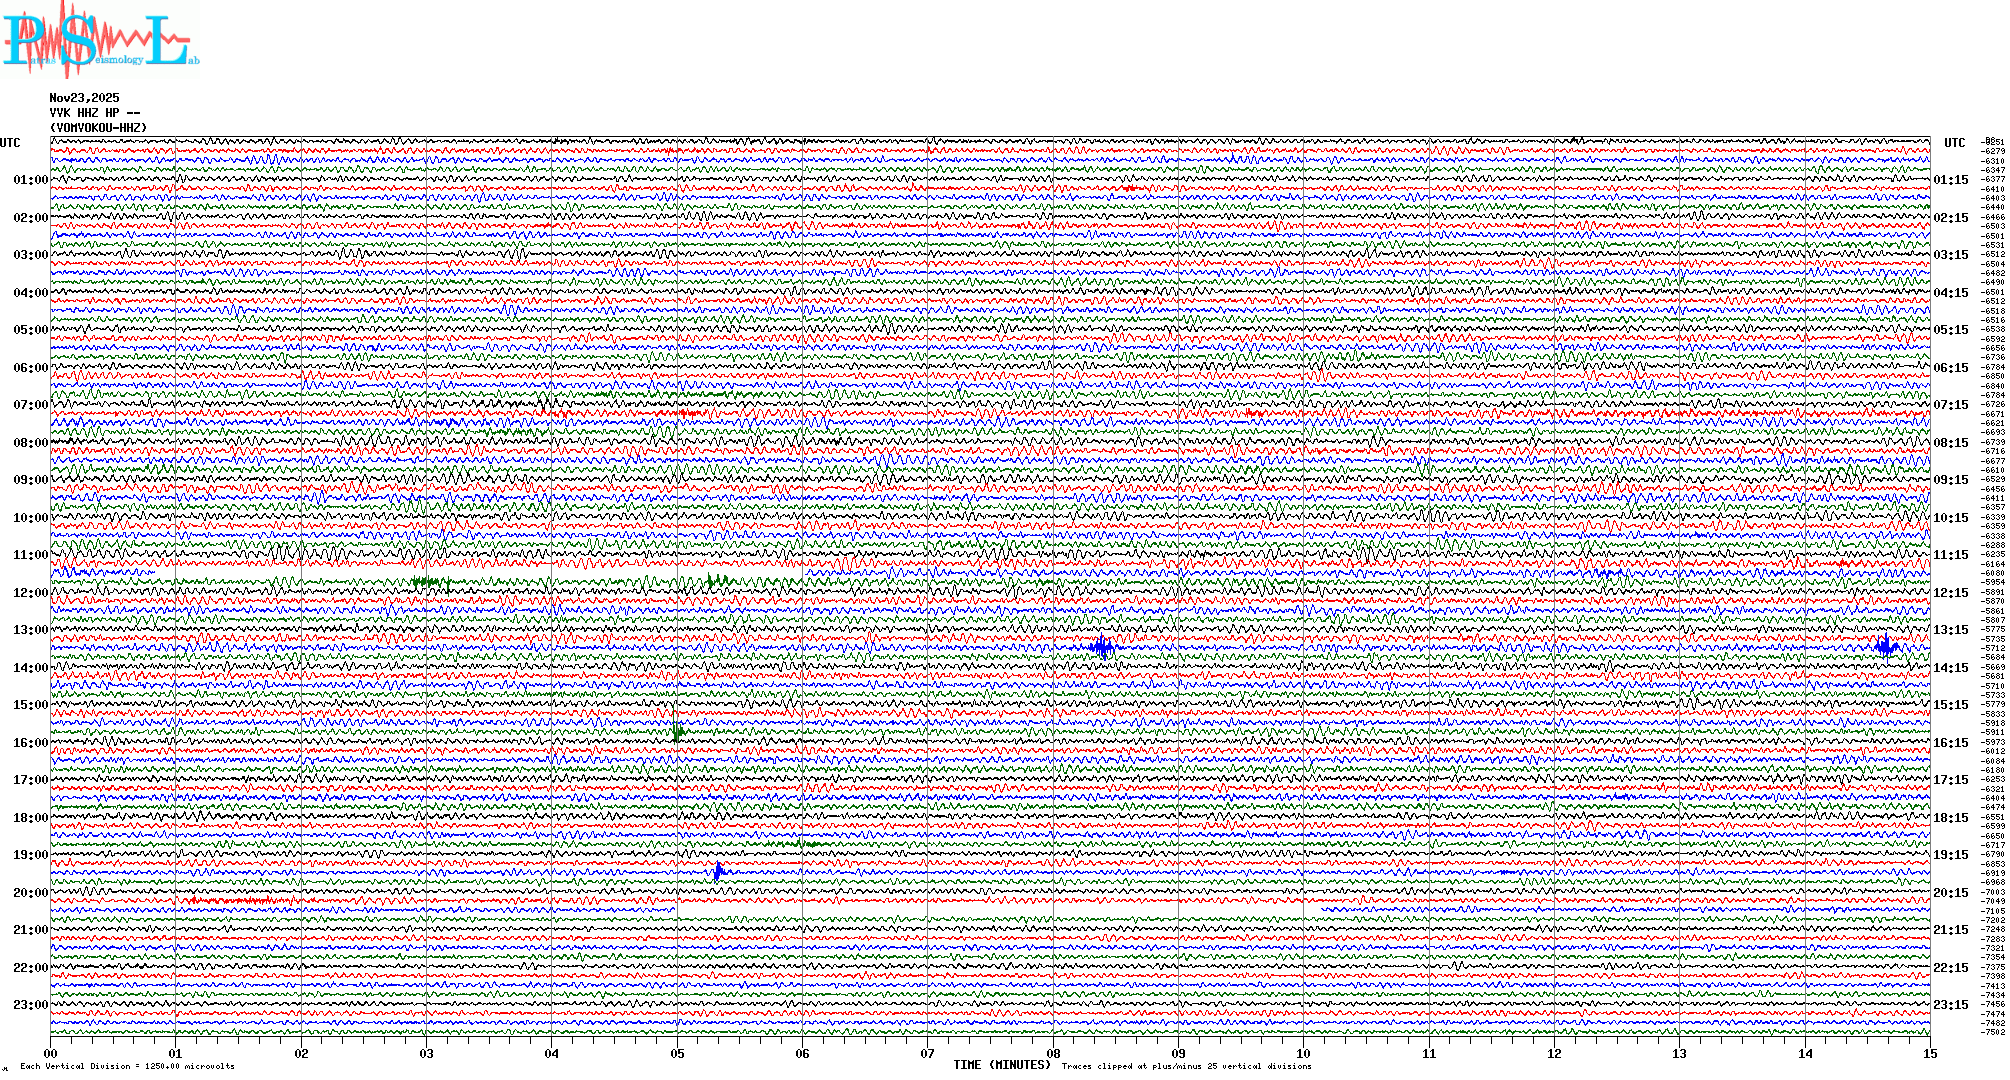Click the PSL seismology lab logo

[x=100, y=40]
